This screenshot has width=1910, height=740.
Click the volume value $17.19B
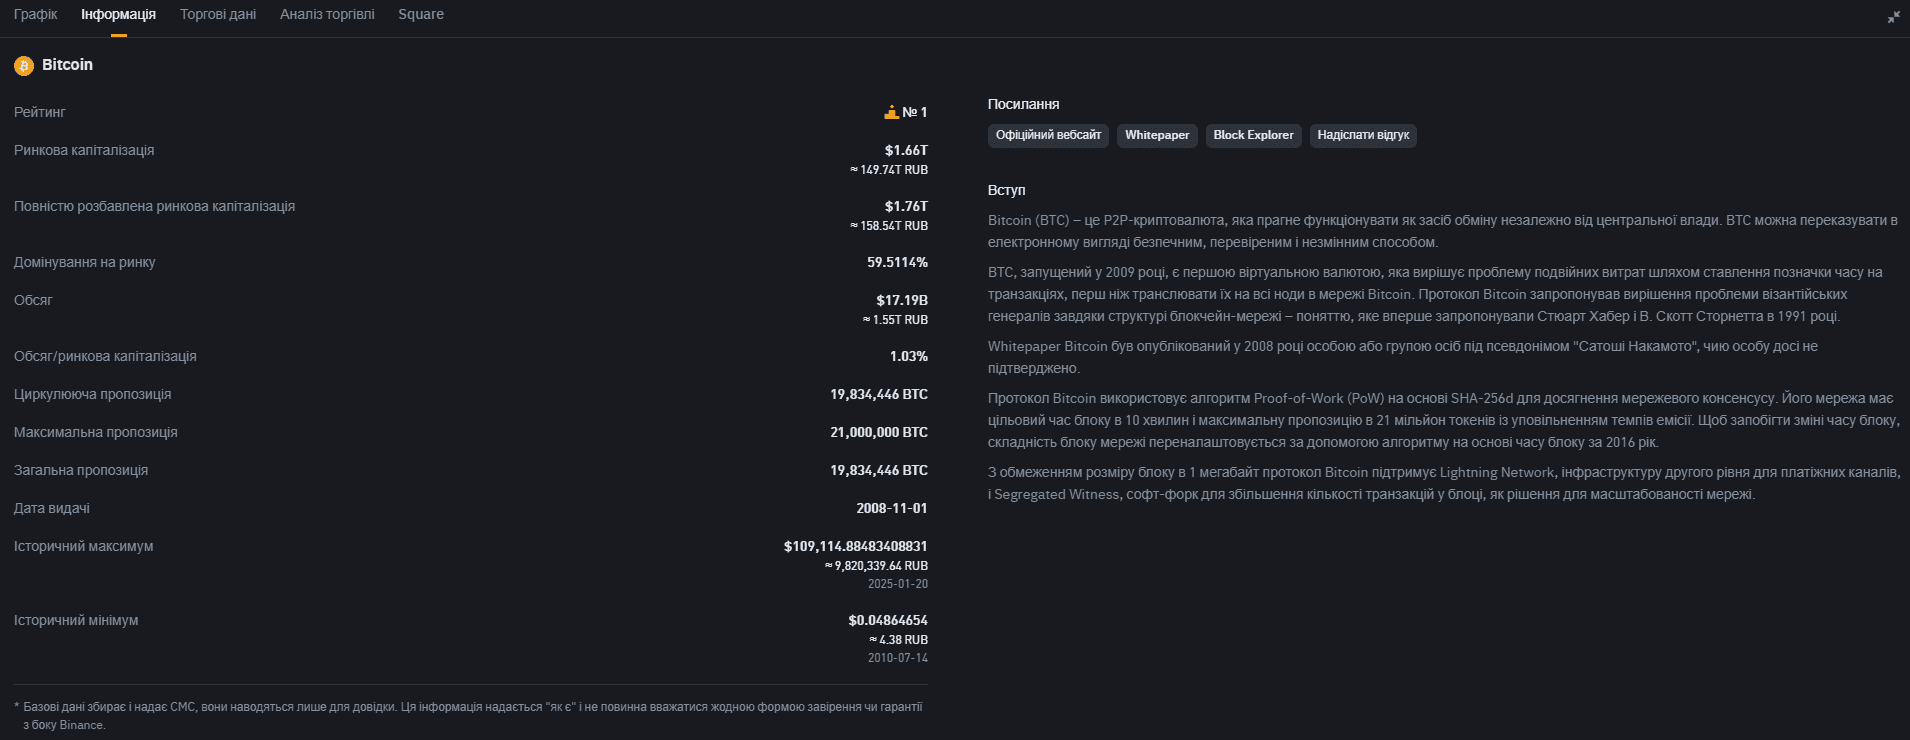tap(902, 300)
